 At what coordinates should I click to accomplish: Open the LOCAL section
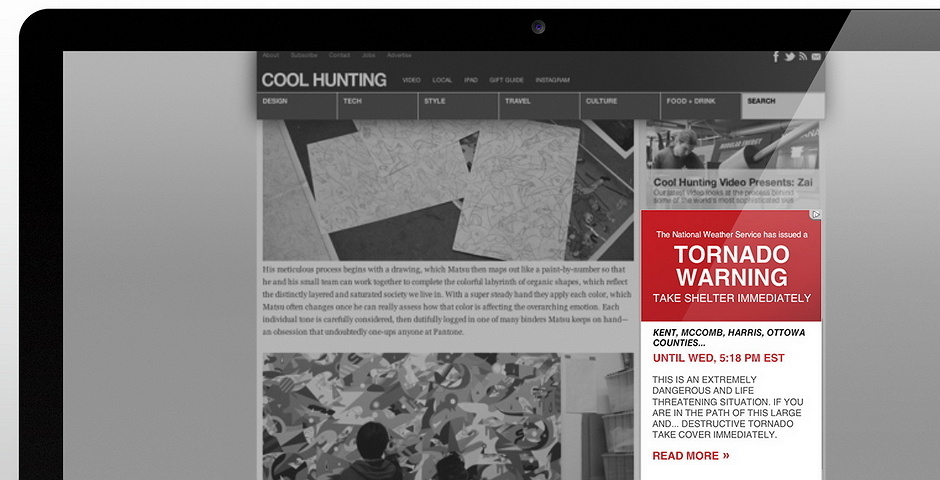point(442,80)
